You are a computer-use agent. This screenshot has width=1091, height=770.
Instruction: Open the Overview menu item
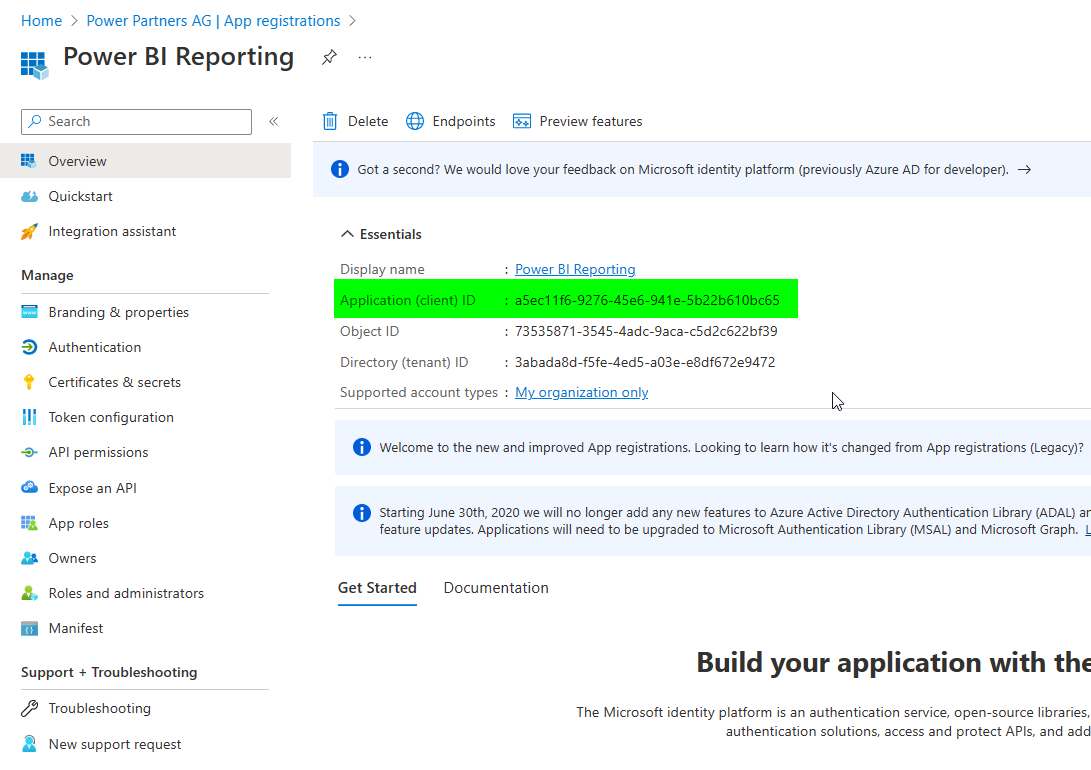pos(145,161)
